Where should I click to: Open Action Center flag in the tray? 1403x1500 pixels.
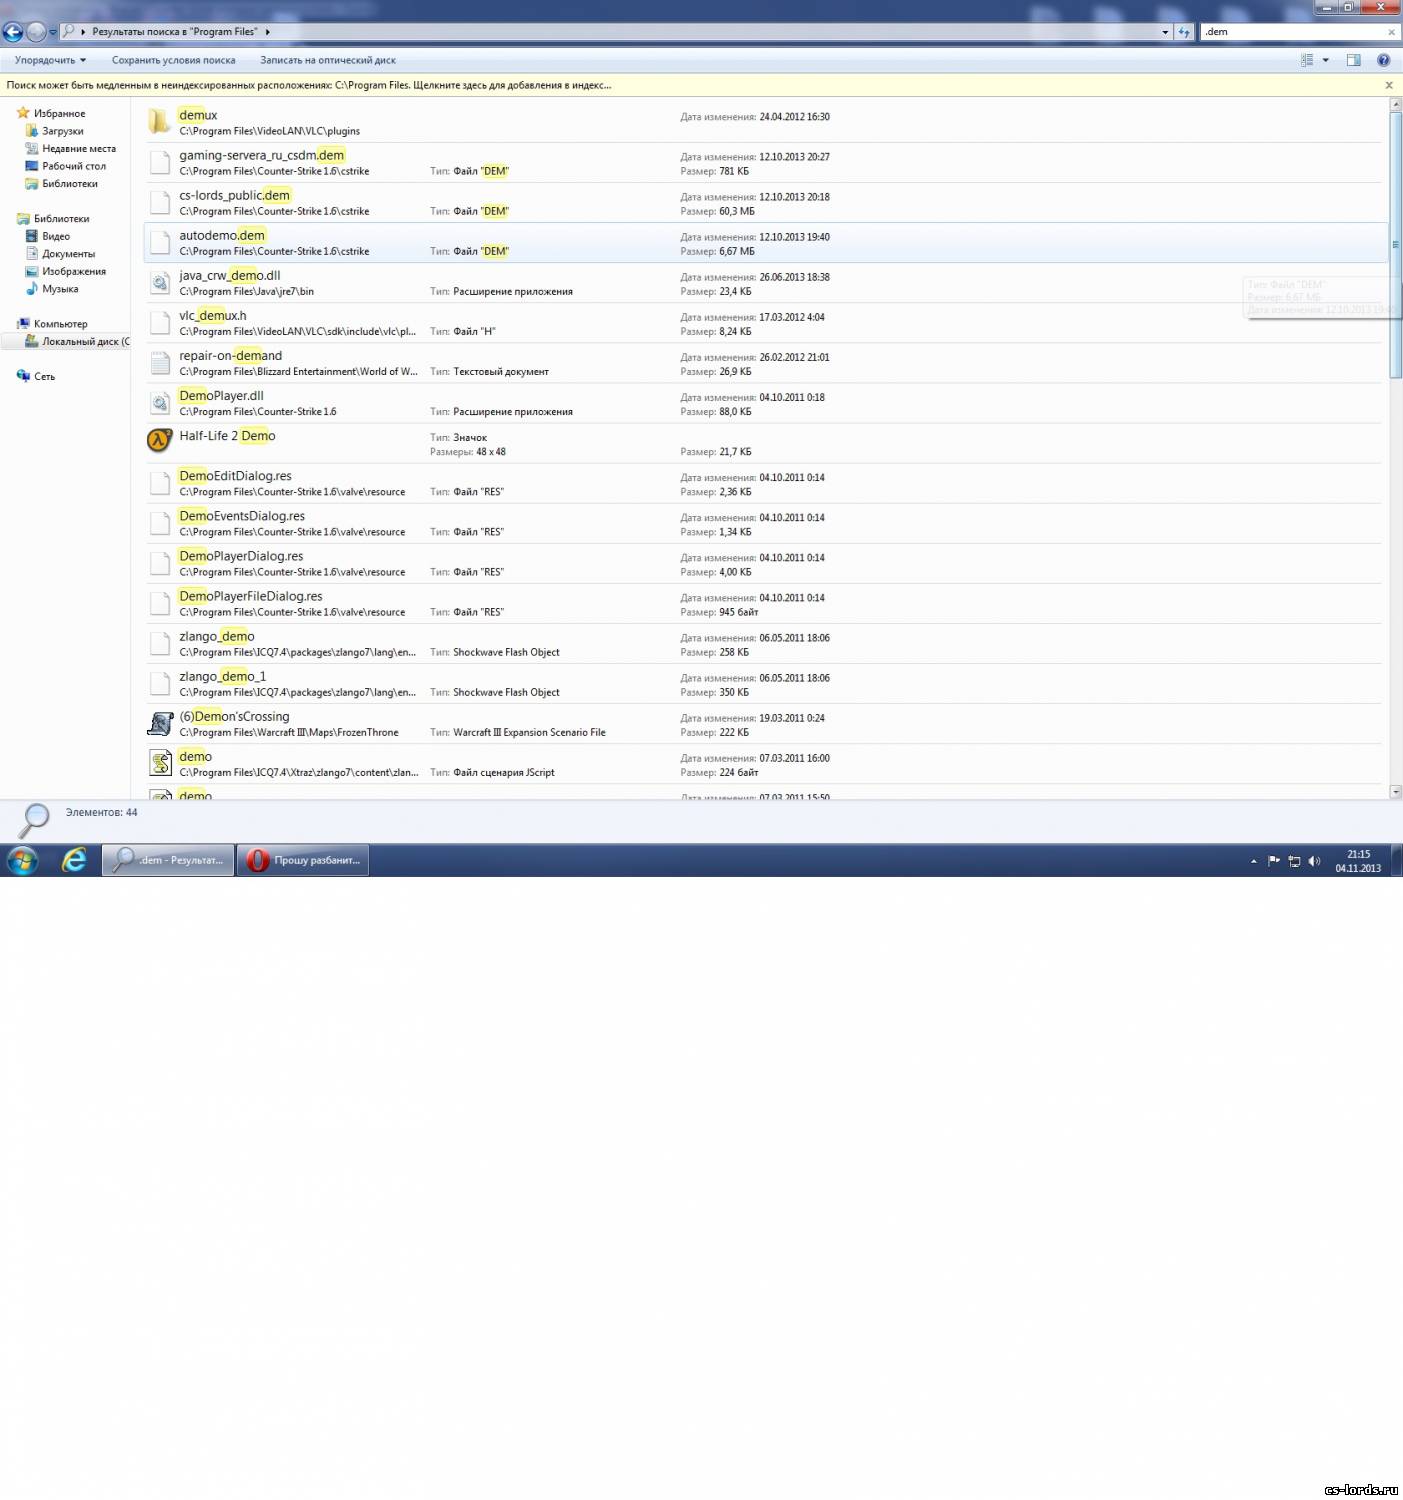1274,861
